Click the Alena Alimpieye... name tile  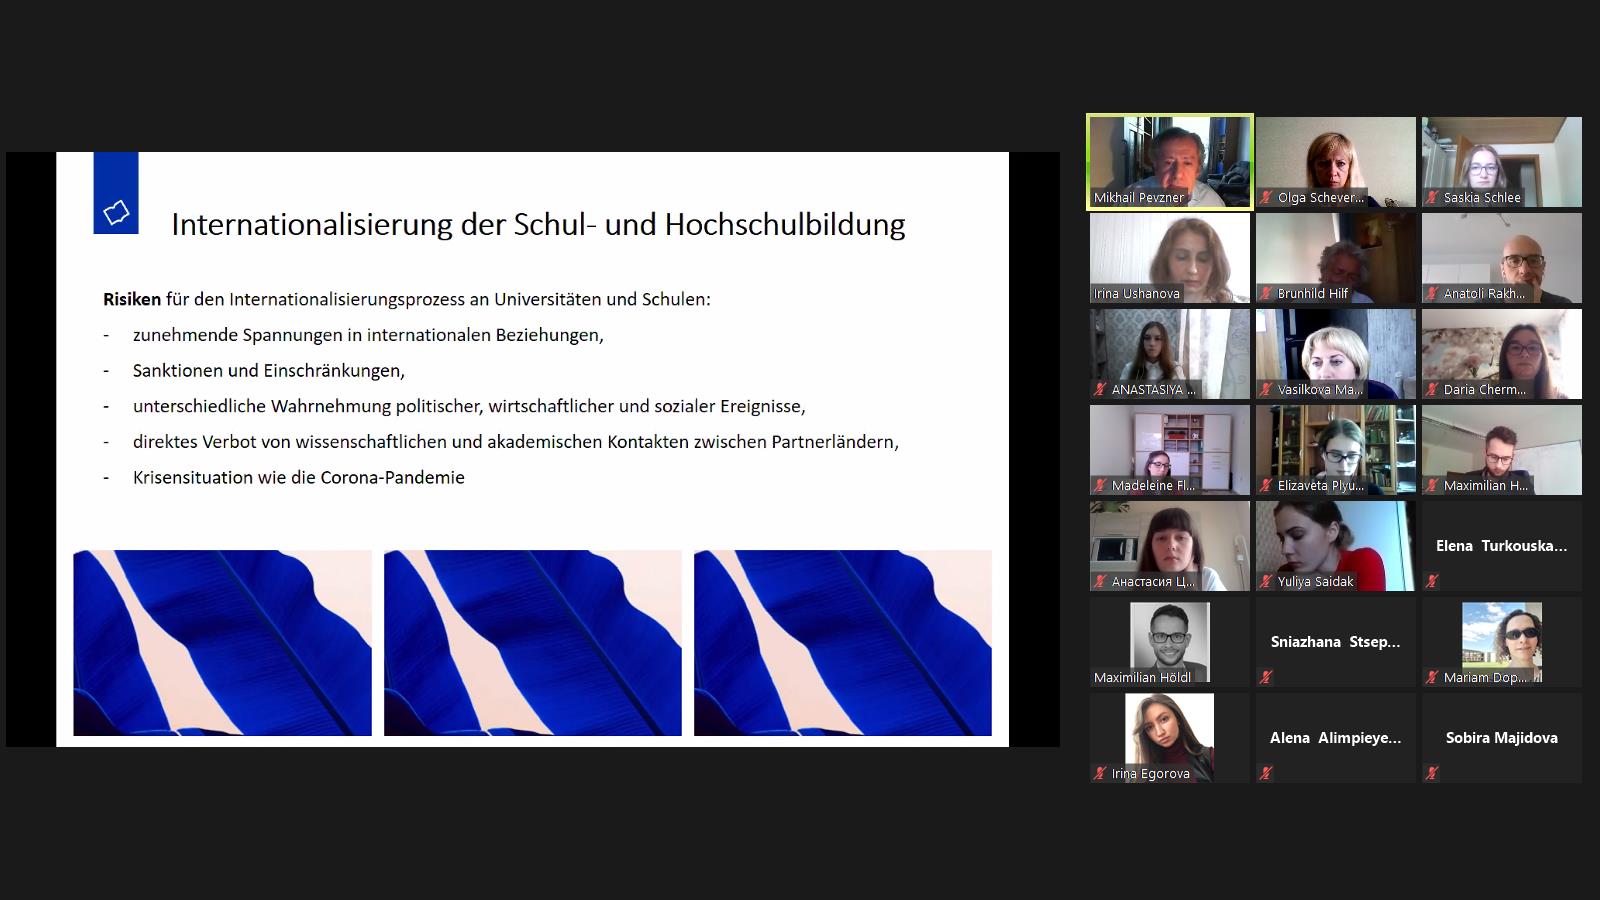(1336, 738)
